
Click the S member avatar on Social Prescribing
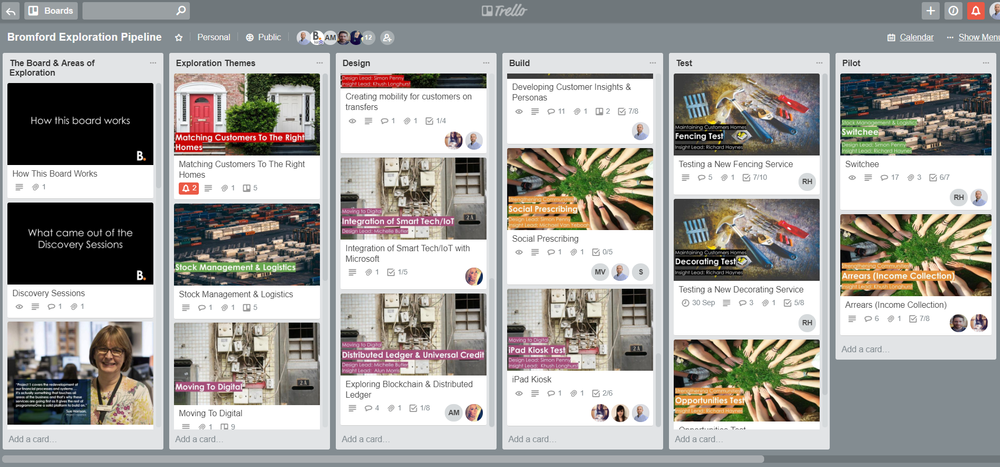(x=640, y=272)
